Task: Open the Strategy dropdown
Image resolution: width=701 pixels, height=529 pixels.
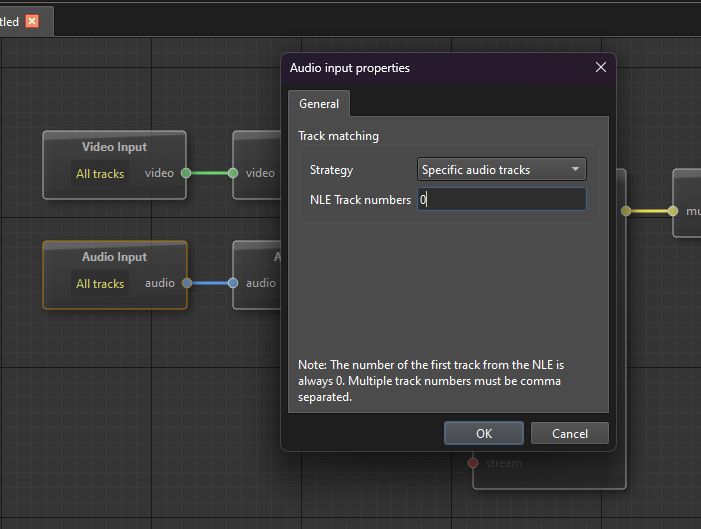Action: click(500, 170)
